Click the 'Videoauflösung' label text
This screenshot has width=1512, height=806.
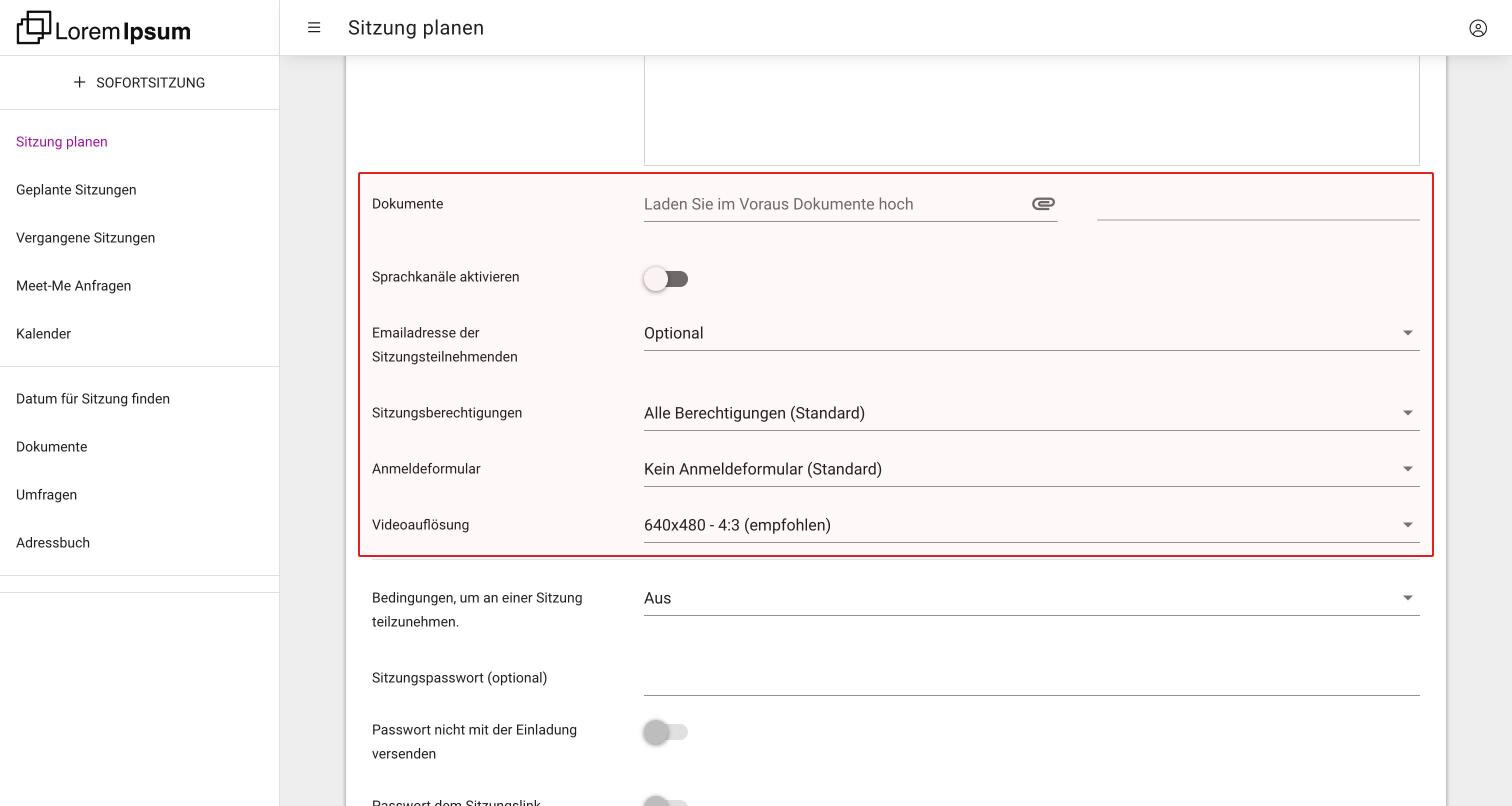(420, 525)
